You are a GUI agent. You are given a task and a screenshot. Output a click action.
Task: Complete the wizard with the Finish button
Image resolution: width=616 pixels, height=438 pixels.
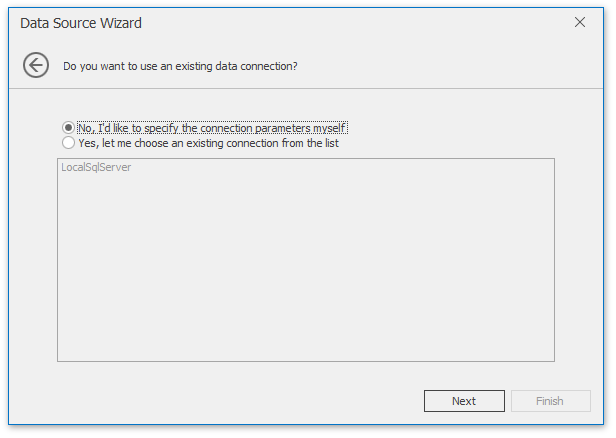click(549, 401)
